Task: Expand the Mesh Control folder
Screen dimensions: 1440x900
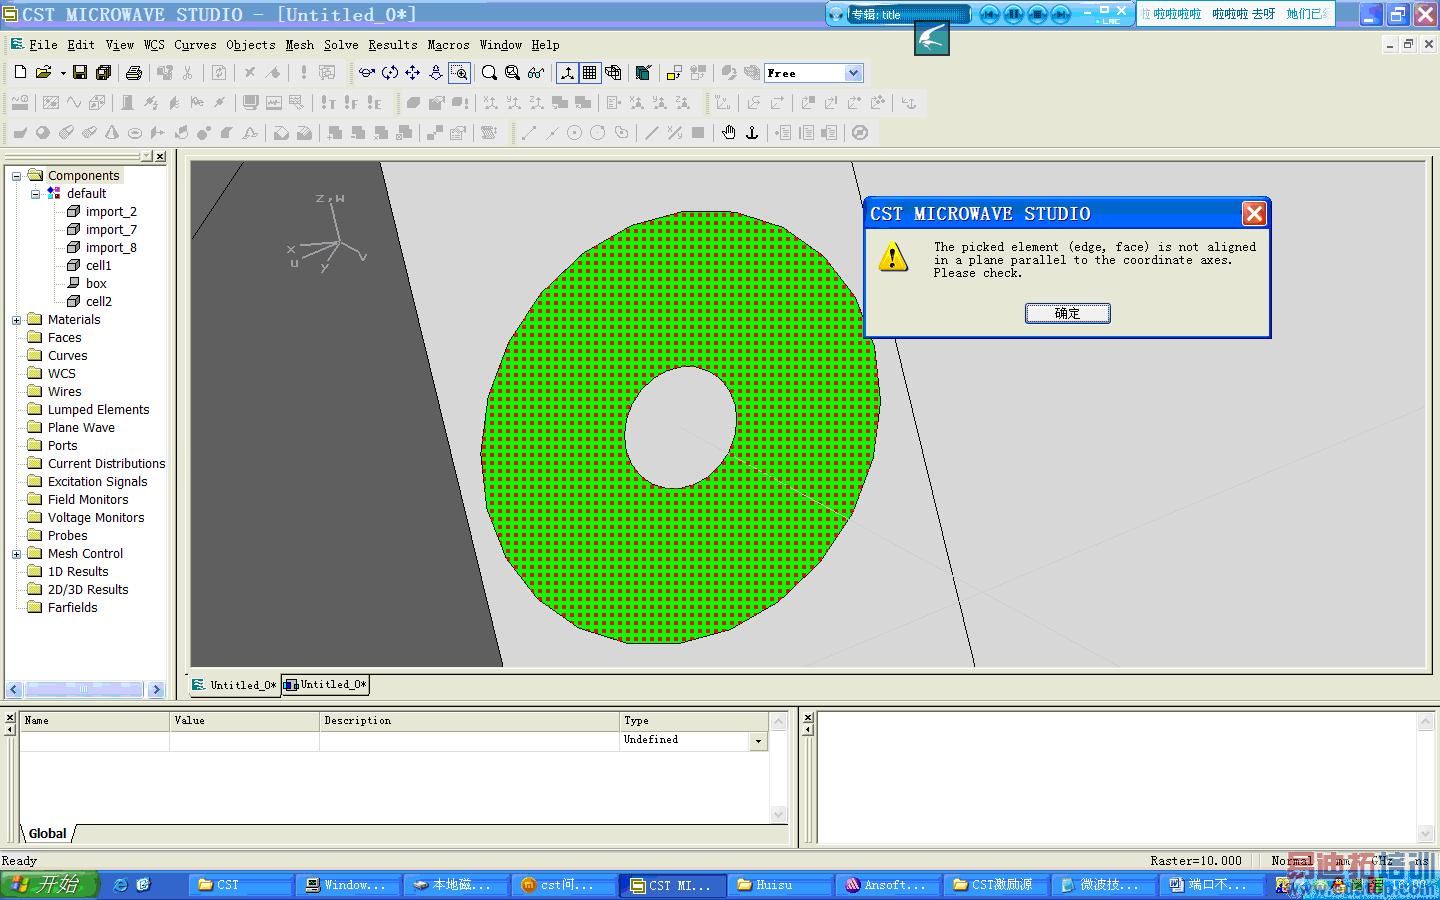Action: point(16,554)
